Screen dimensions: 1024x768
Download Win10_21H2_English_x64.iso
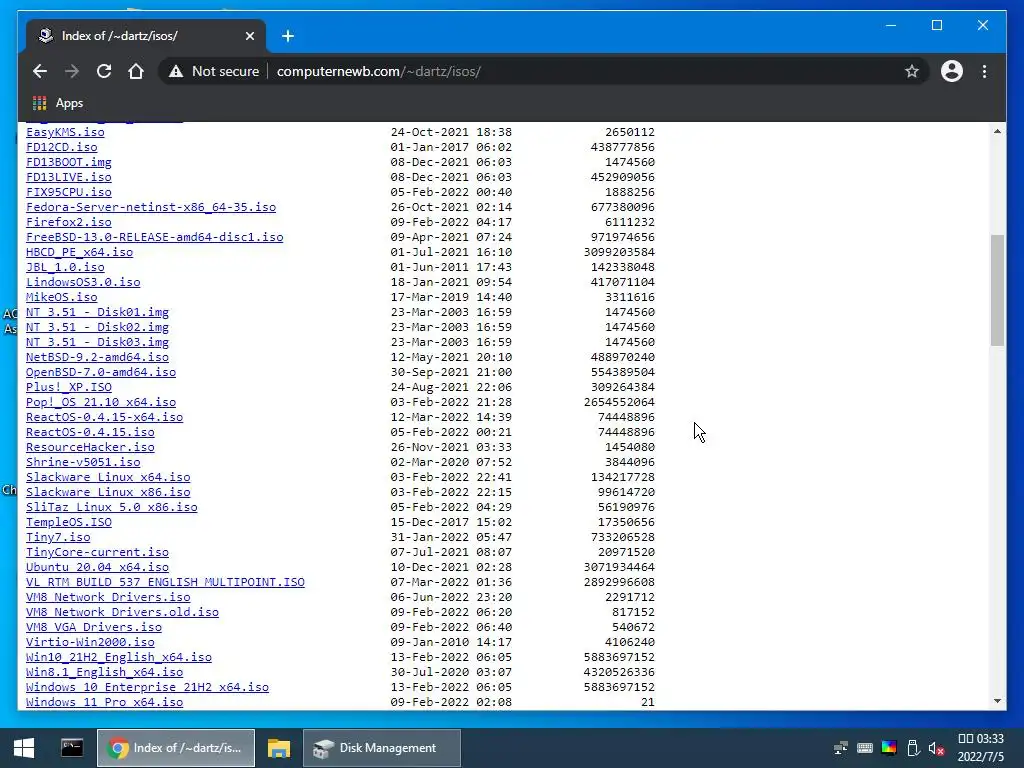(119, 658)
